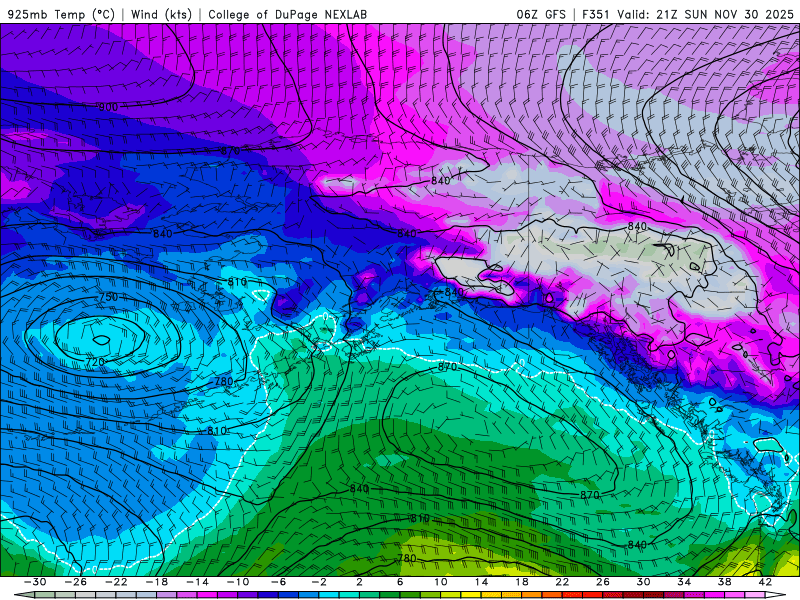Screen dimensions: 800x600
Task: Click the '6' colorbar tick label
Action: pos(400,582)
